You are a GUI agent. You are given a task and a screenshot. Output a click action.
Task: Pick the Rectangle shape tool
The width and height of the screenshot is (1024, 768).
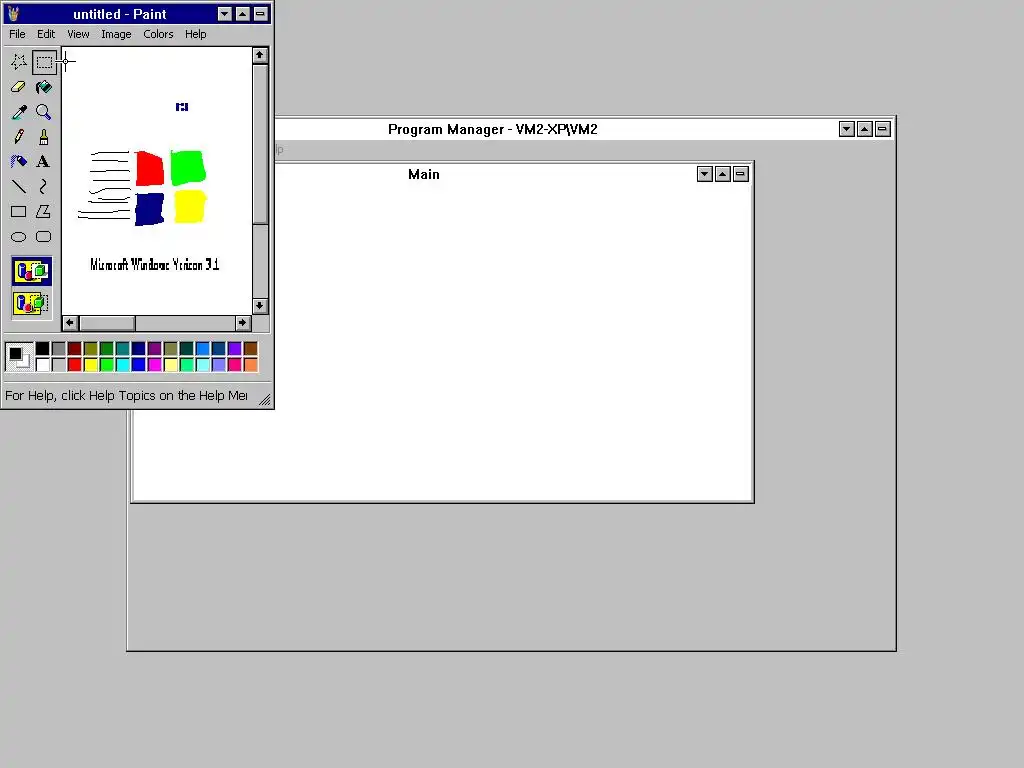pos(19,212)
